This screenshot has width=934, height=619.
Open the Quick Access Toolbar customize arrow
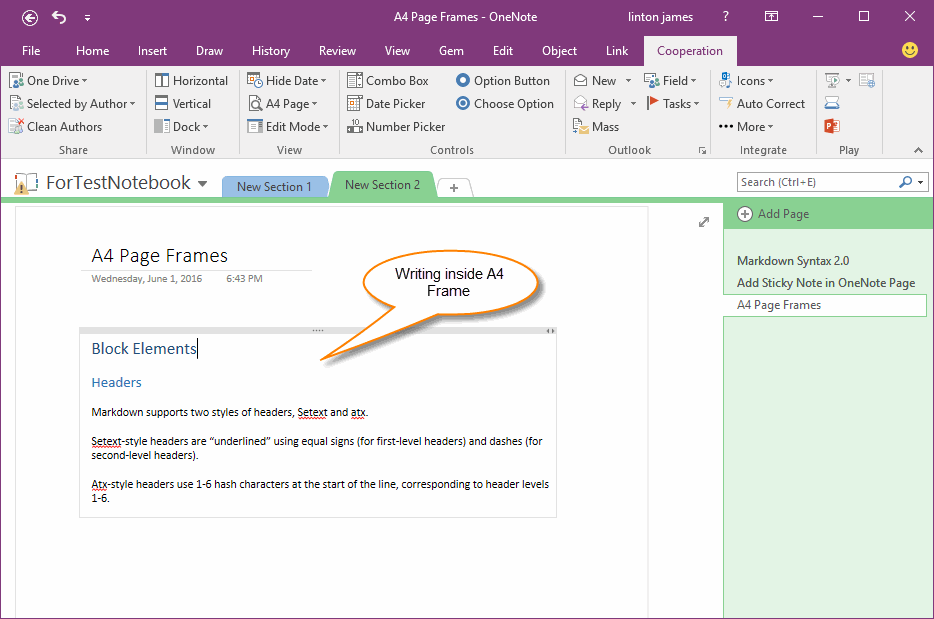(x=88, y=18)
